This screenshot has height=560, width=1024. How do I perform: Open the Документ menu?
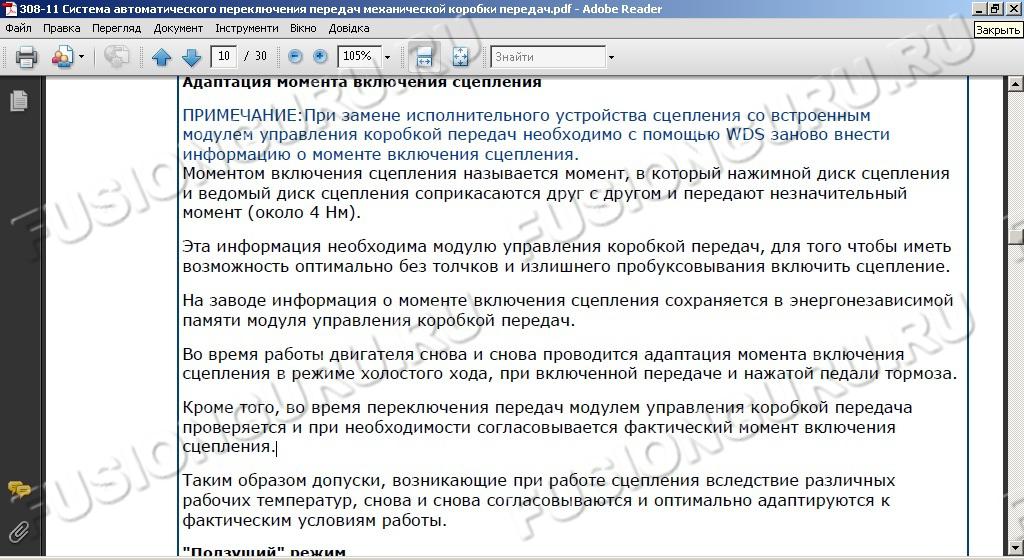click(178, 28)
